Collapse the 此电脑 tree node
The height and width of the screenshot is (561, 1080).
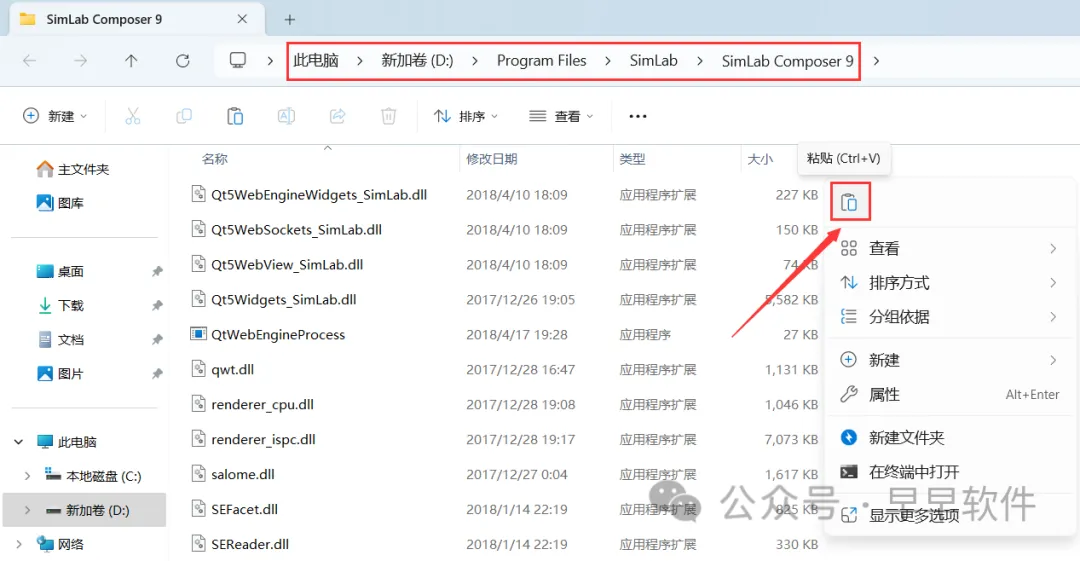[19, 442]
